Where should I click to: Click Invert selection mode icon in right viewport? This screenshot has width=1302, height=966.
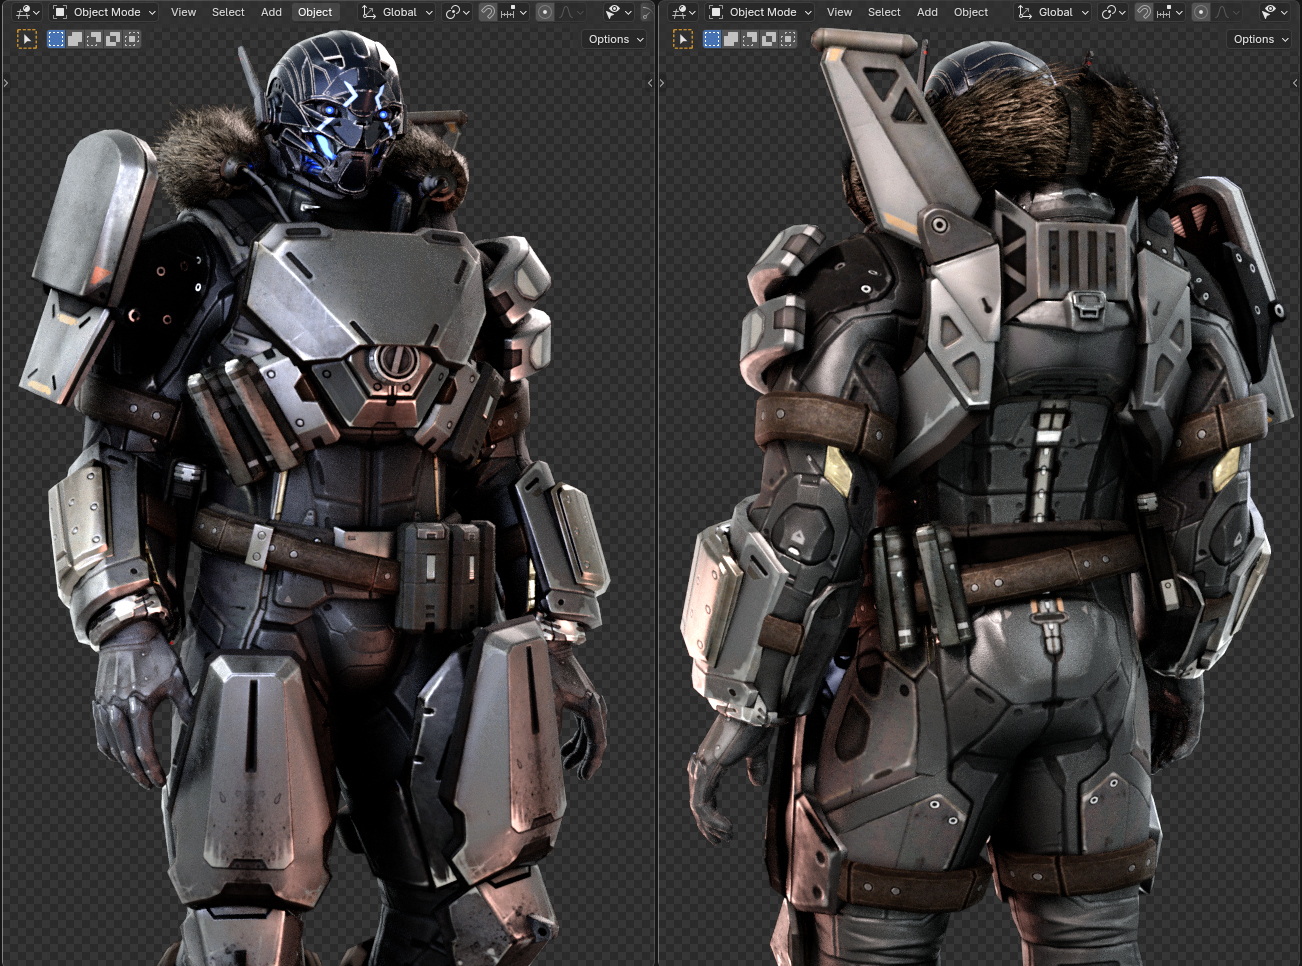click(x=769, y=39)
